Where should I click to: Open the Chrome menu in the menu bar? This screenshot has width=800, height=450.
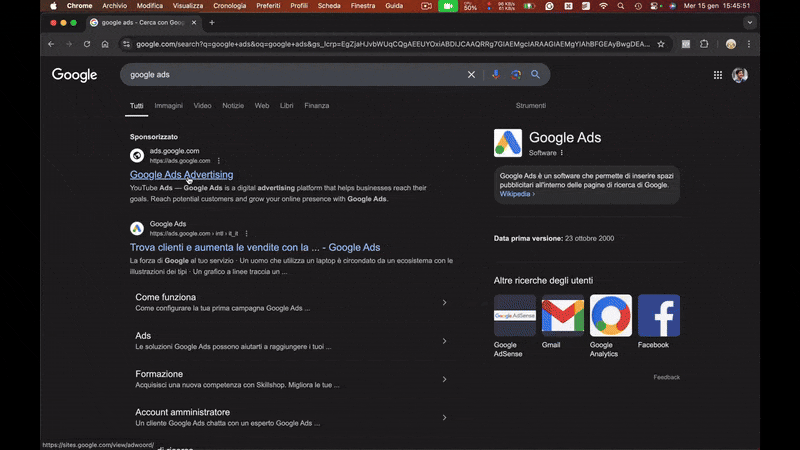(80, 6)
